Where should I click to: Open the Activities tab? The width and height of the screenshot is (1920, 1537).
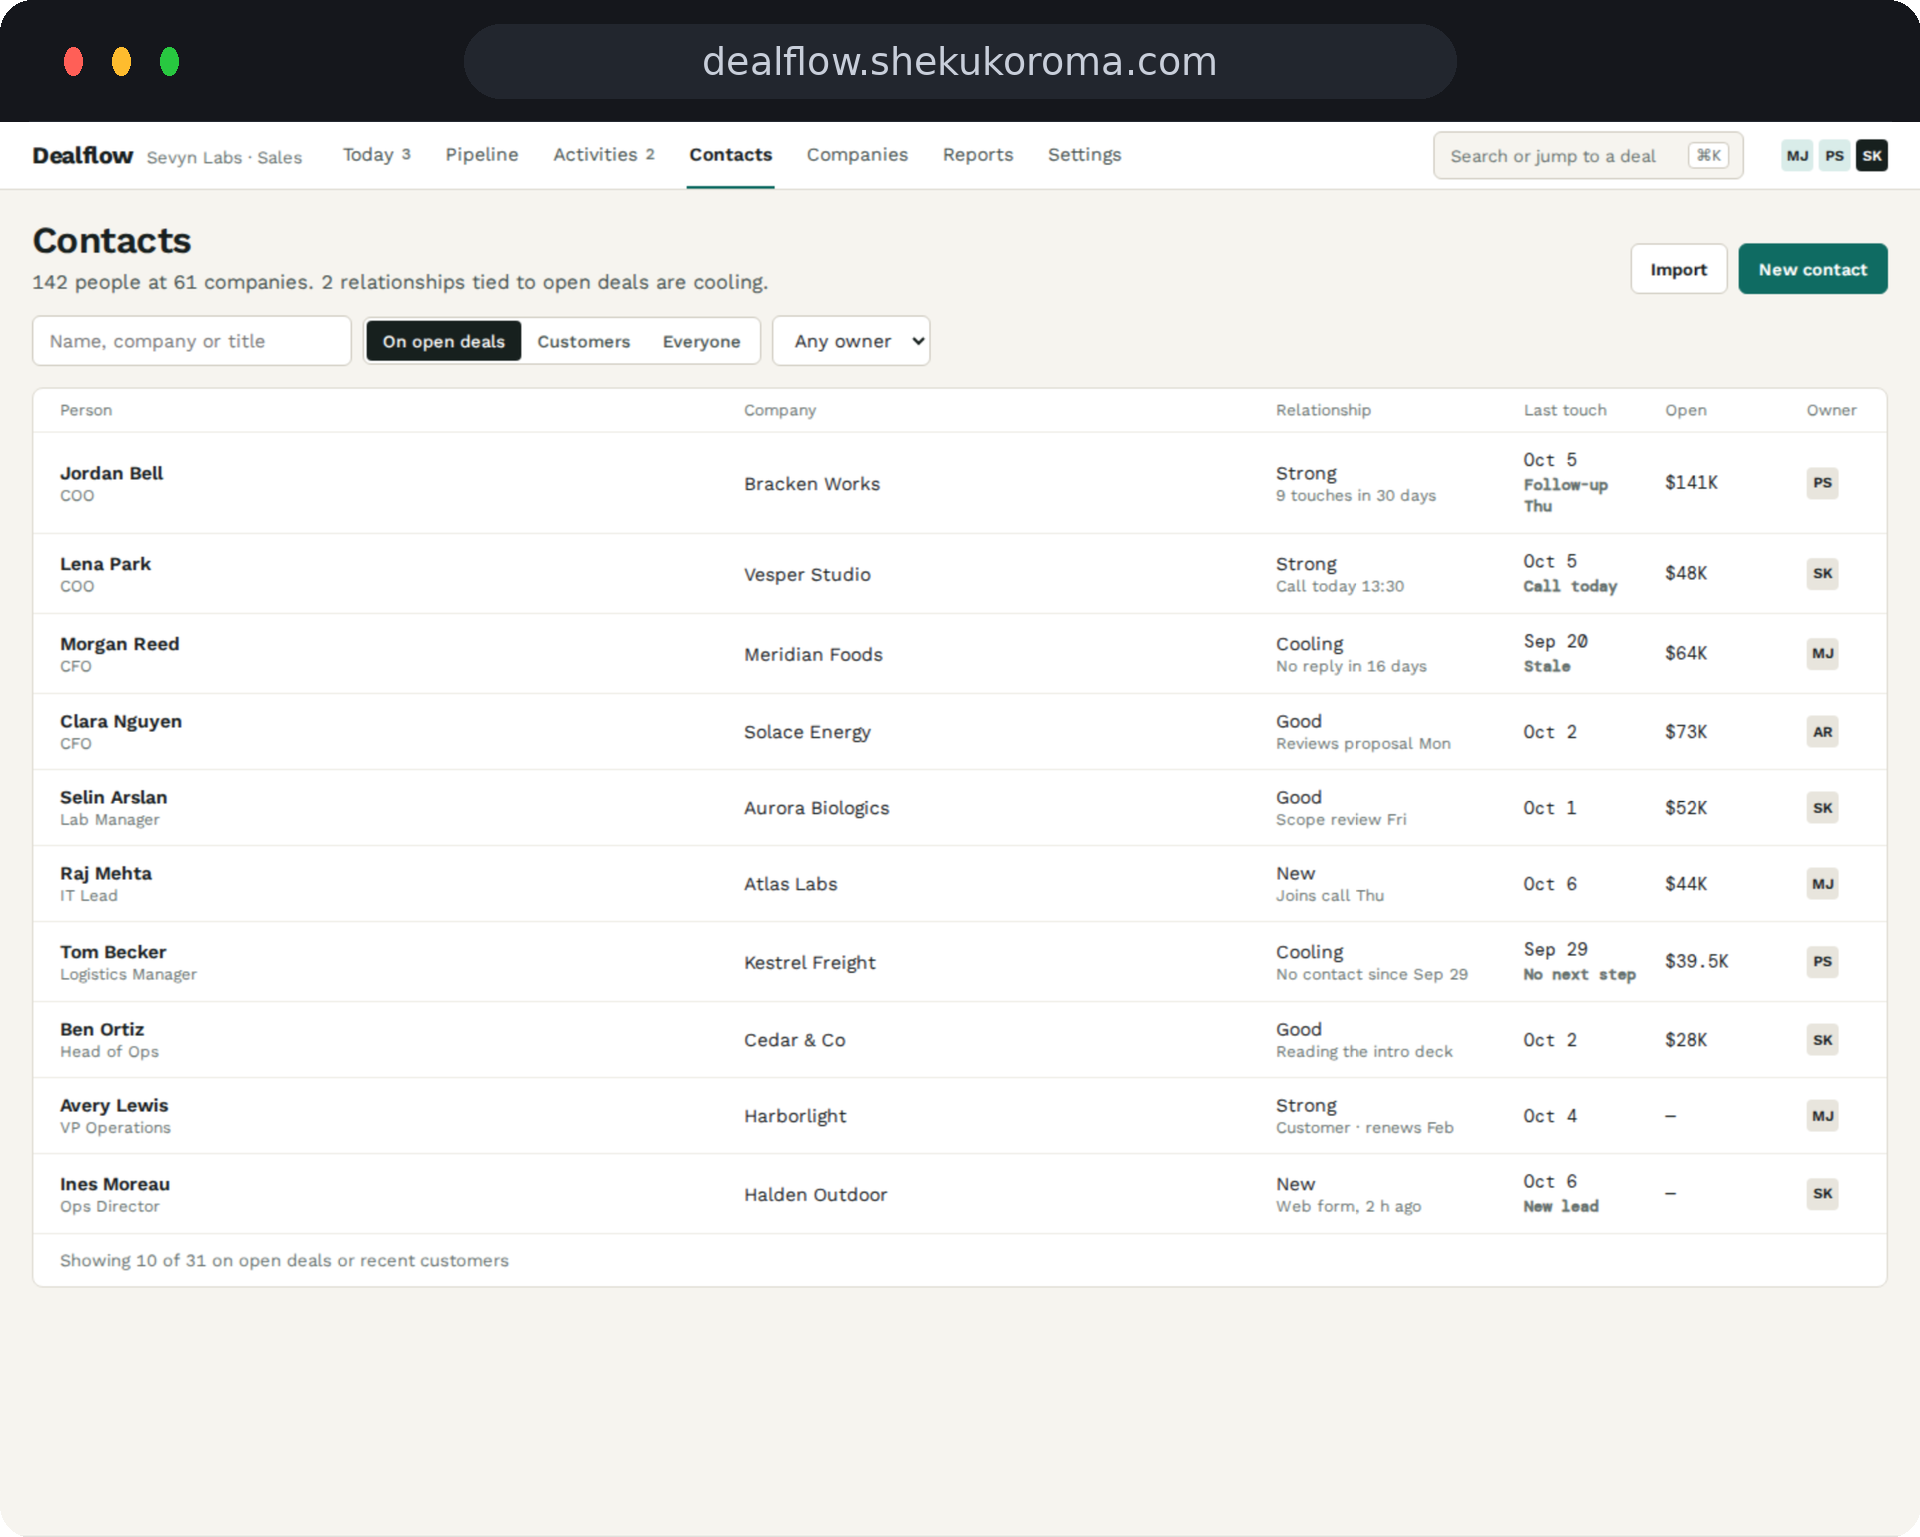click(603, 155)
